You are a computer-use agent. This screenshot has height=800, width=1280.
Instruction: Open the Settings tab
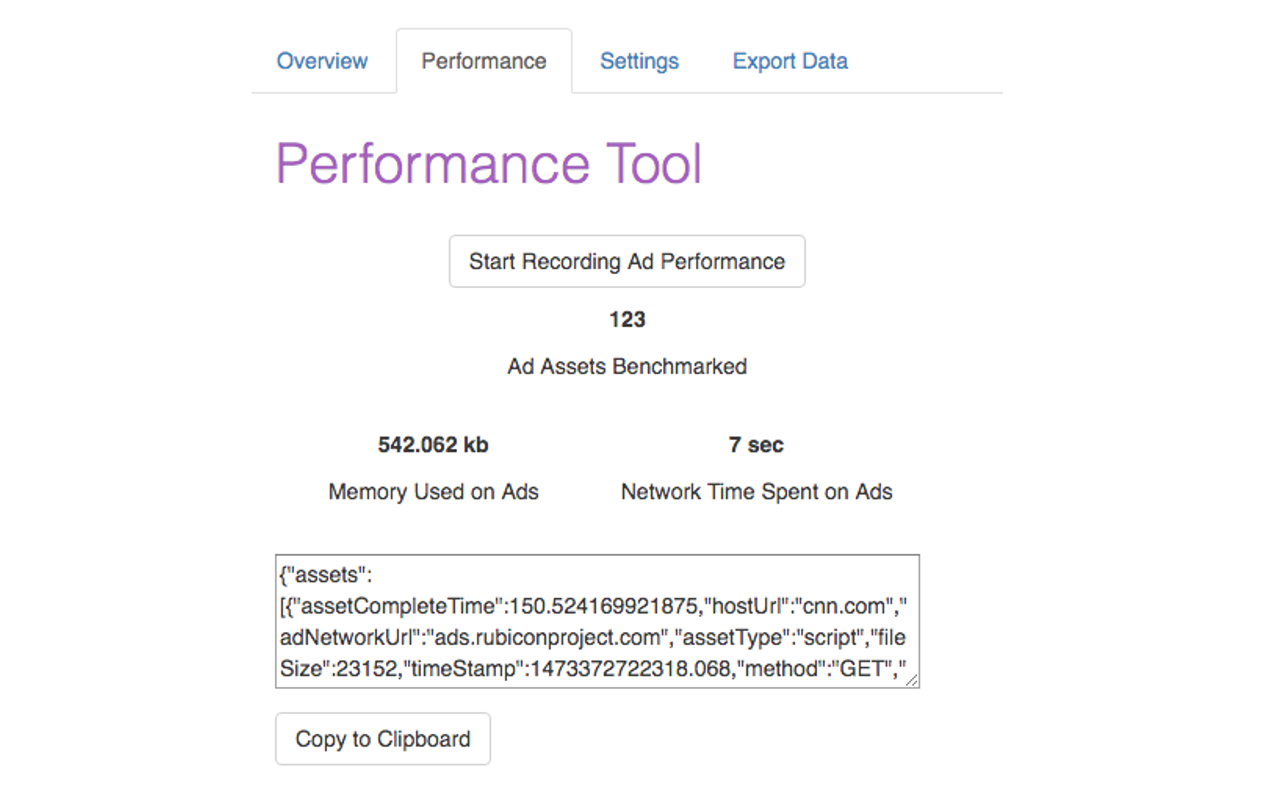pyautogui.click(x=639, y=61)
